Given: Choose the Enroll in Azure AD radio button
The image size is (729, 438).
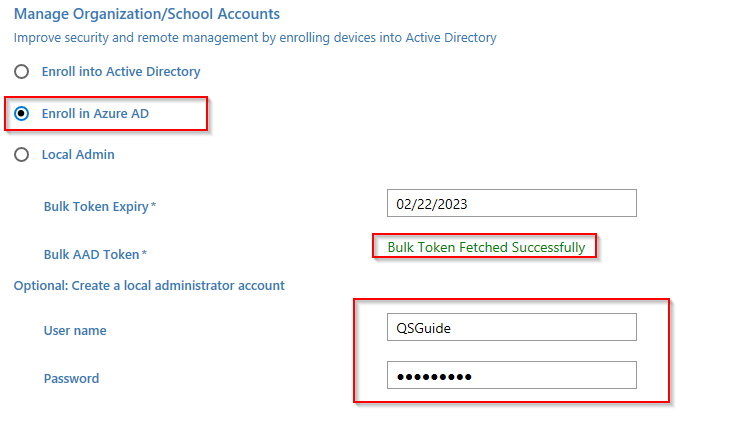Looking at the screenshot, I should point(21,114).
